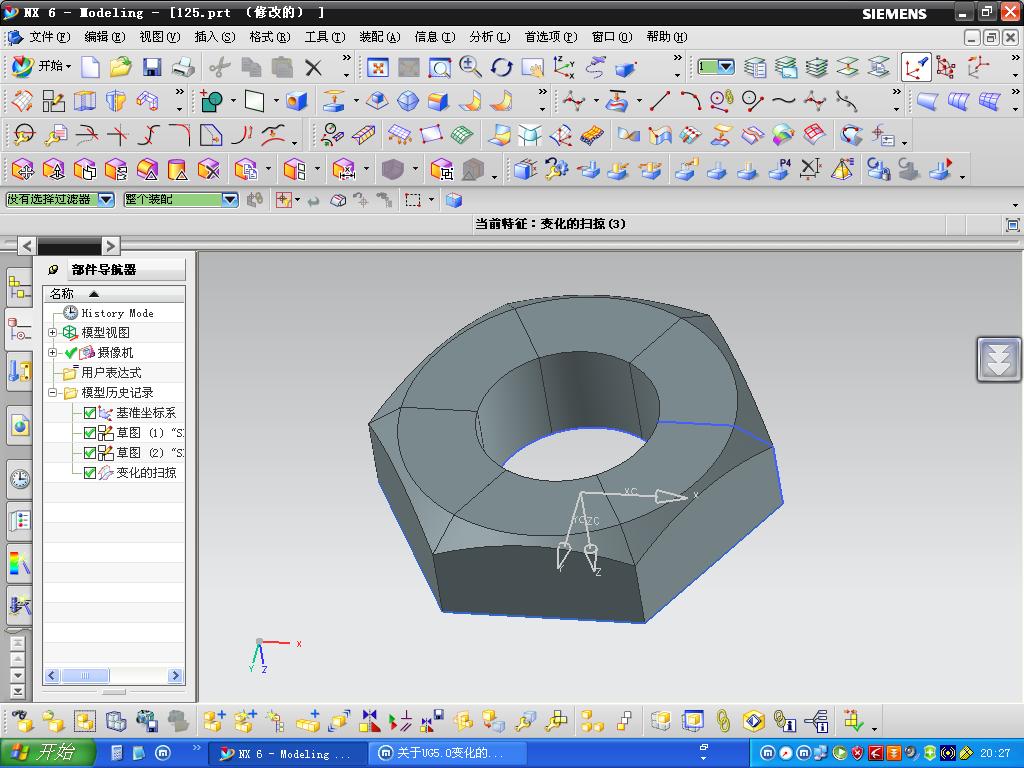
Task: Expand the 模型视图 tree node
Action: 52,332
